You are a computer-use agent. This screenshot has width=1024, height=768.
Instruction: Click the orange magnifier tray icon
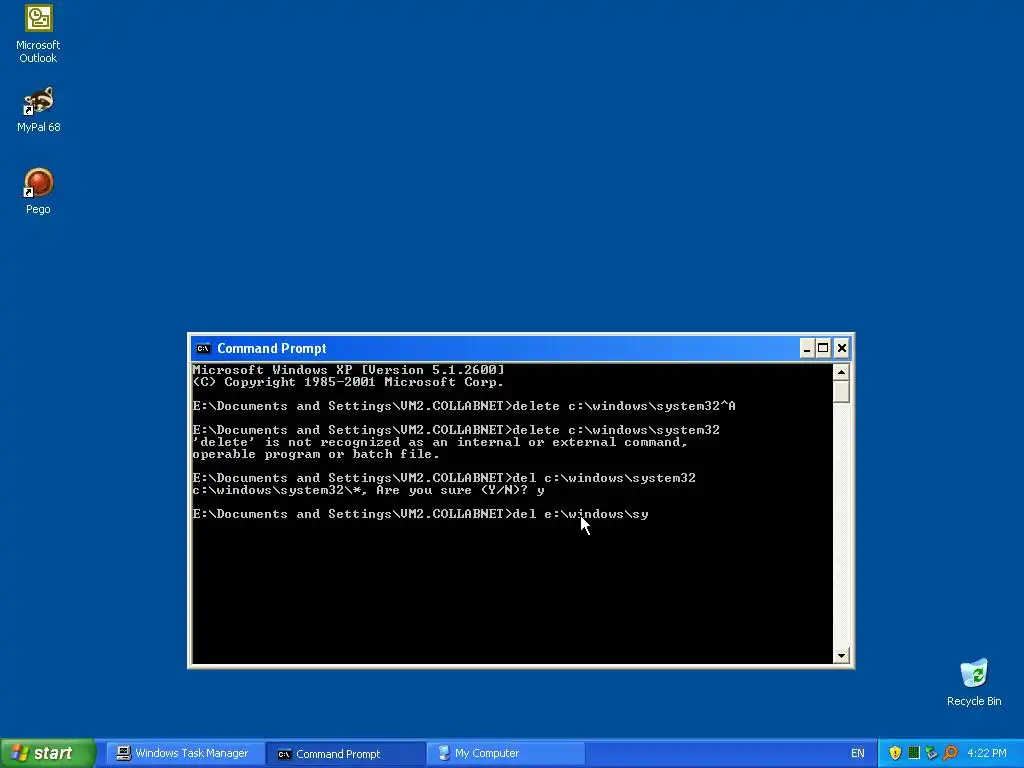[x=950, y=753]
